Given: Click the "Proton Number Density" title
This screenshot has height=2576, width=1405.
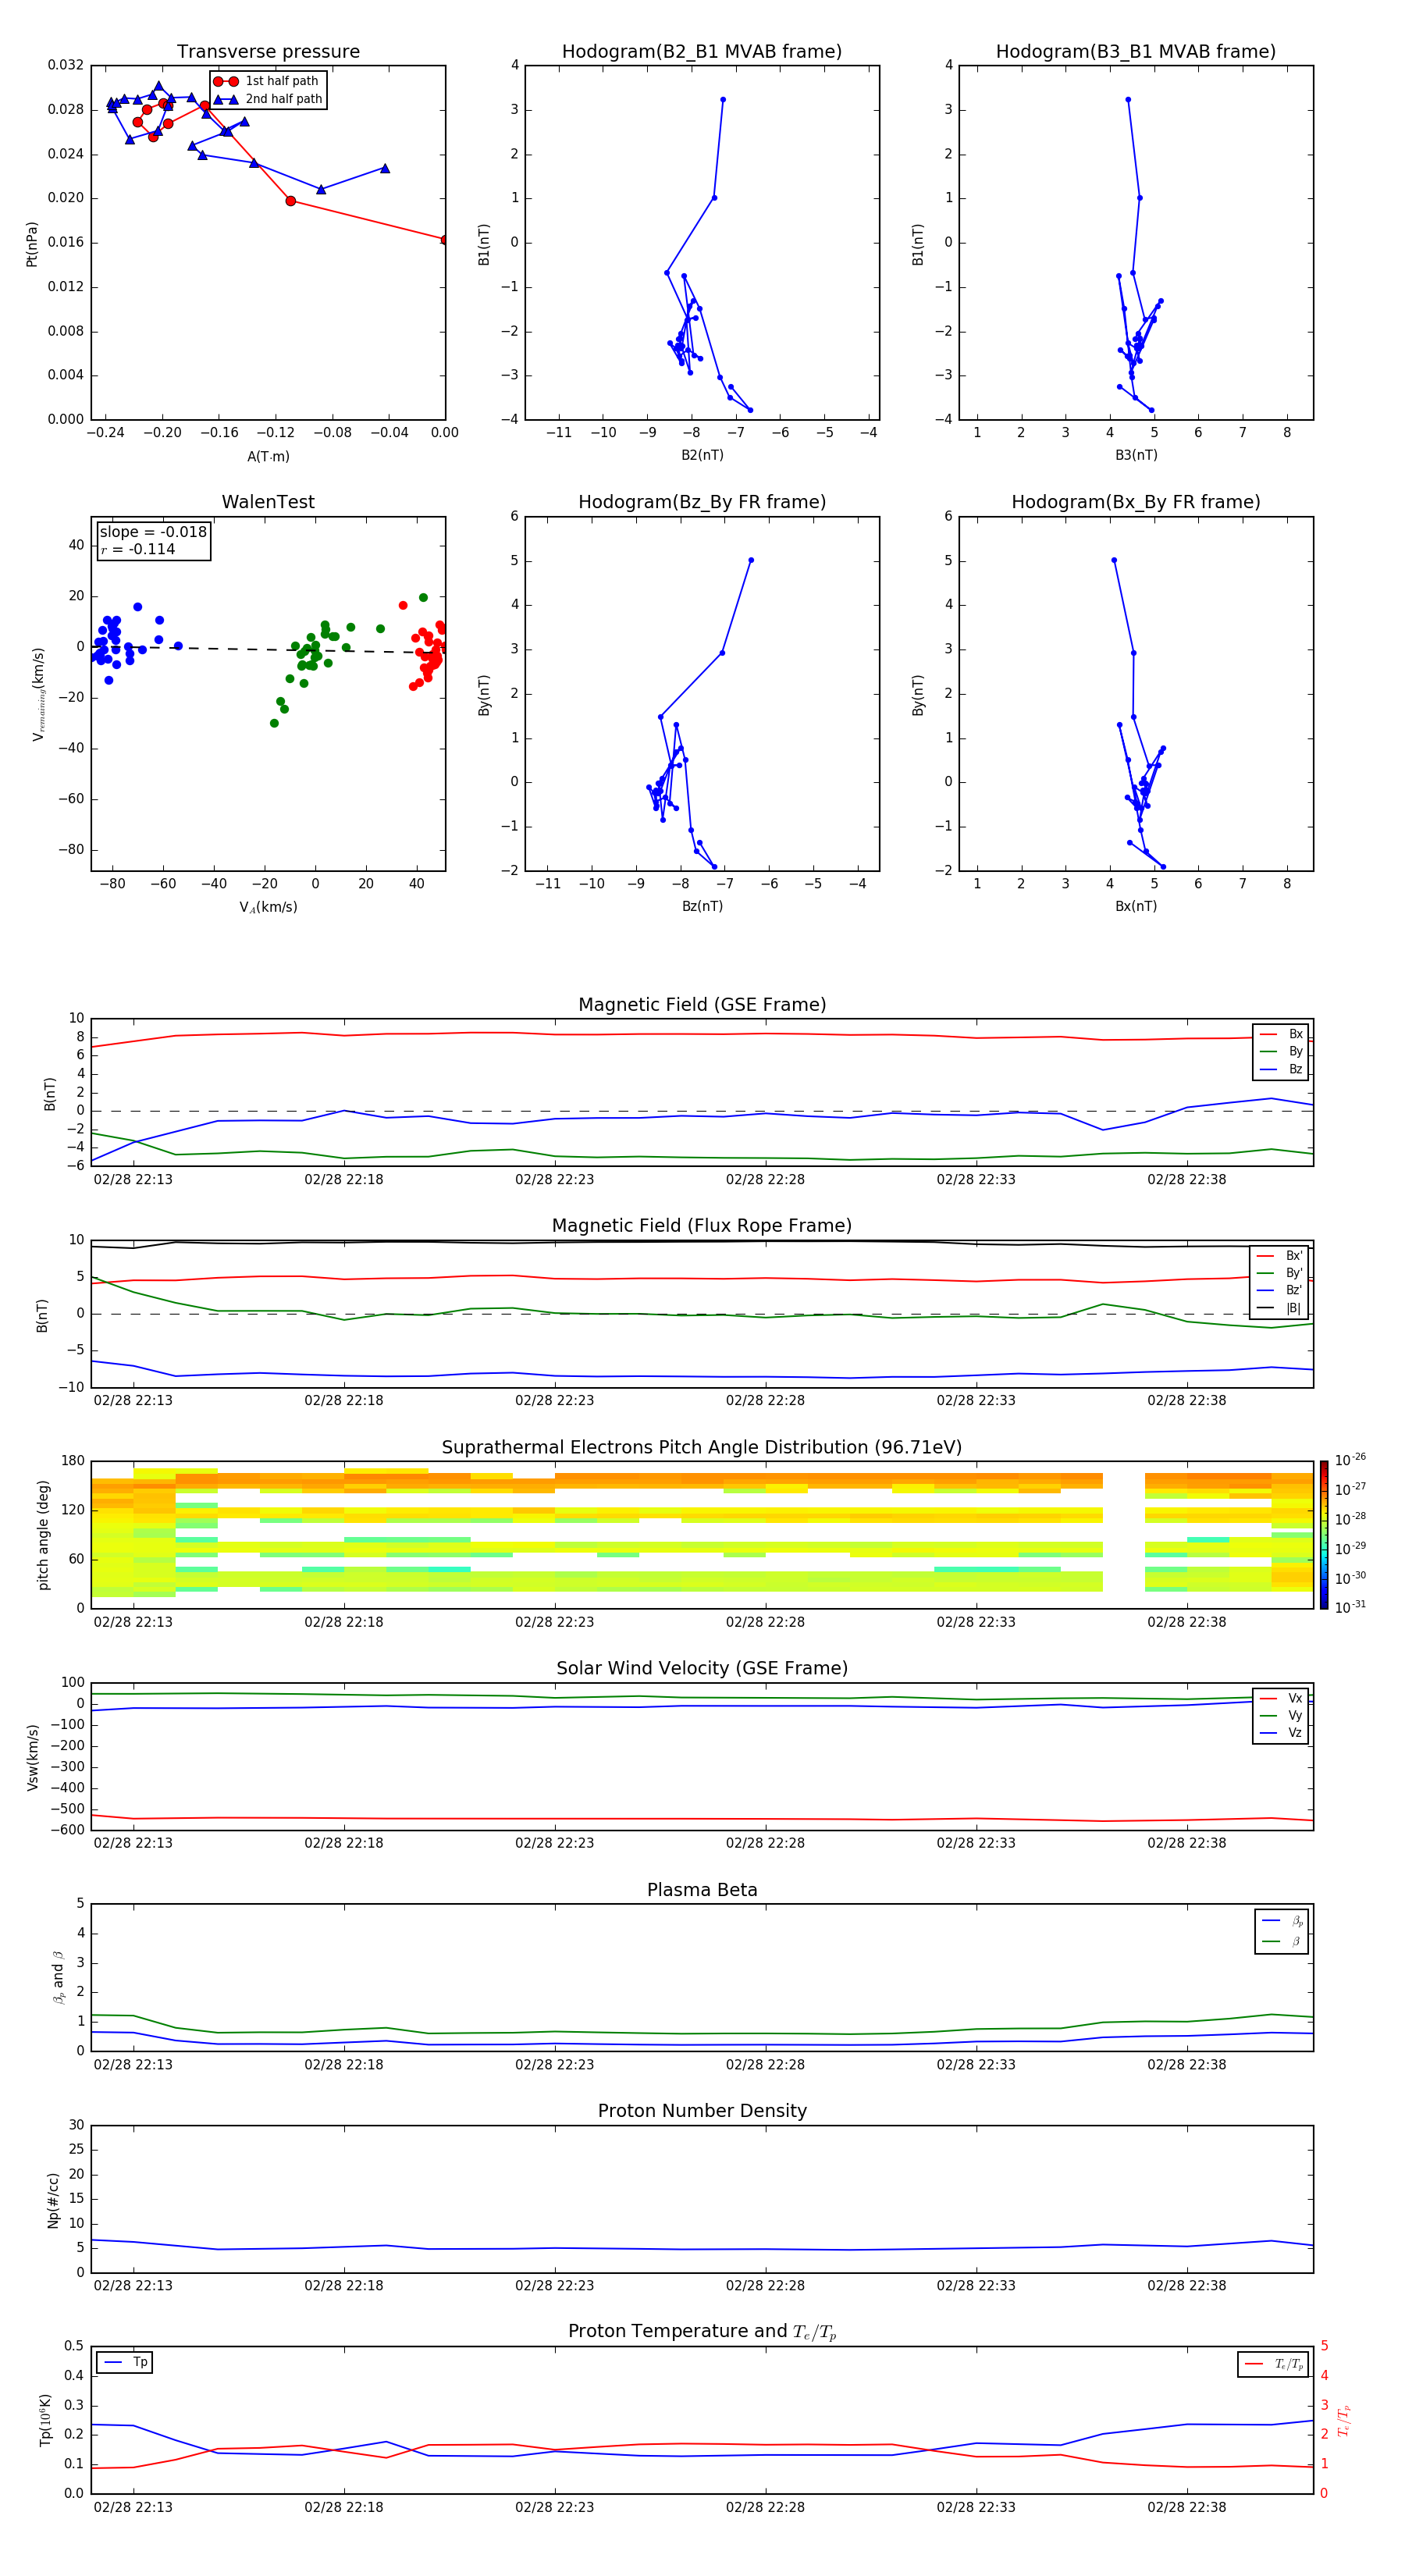Looking at the screenshot, I should coord(702,2111).
